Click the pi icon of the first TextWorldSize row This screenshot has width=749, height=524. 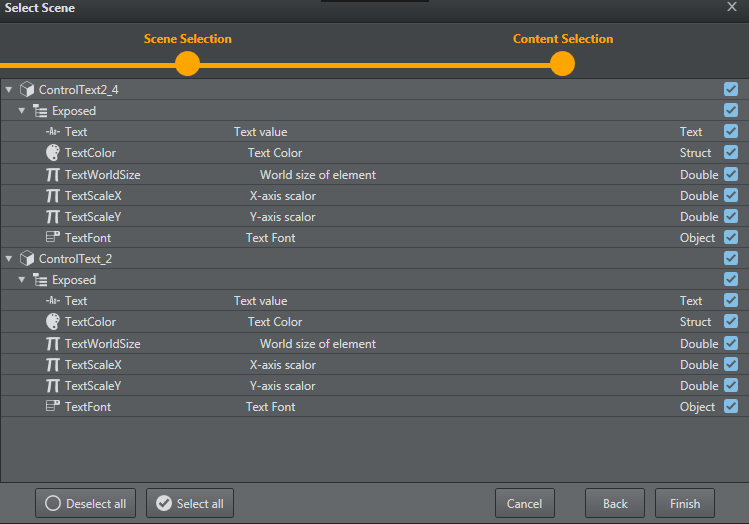[x=53, y=175]
